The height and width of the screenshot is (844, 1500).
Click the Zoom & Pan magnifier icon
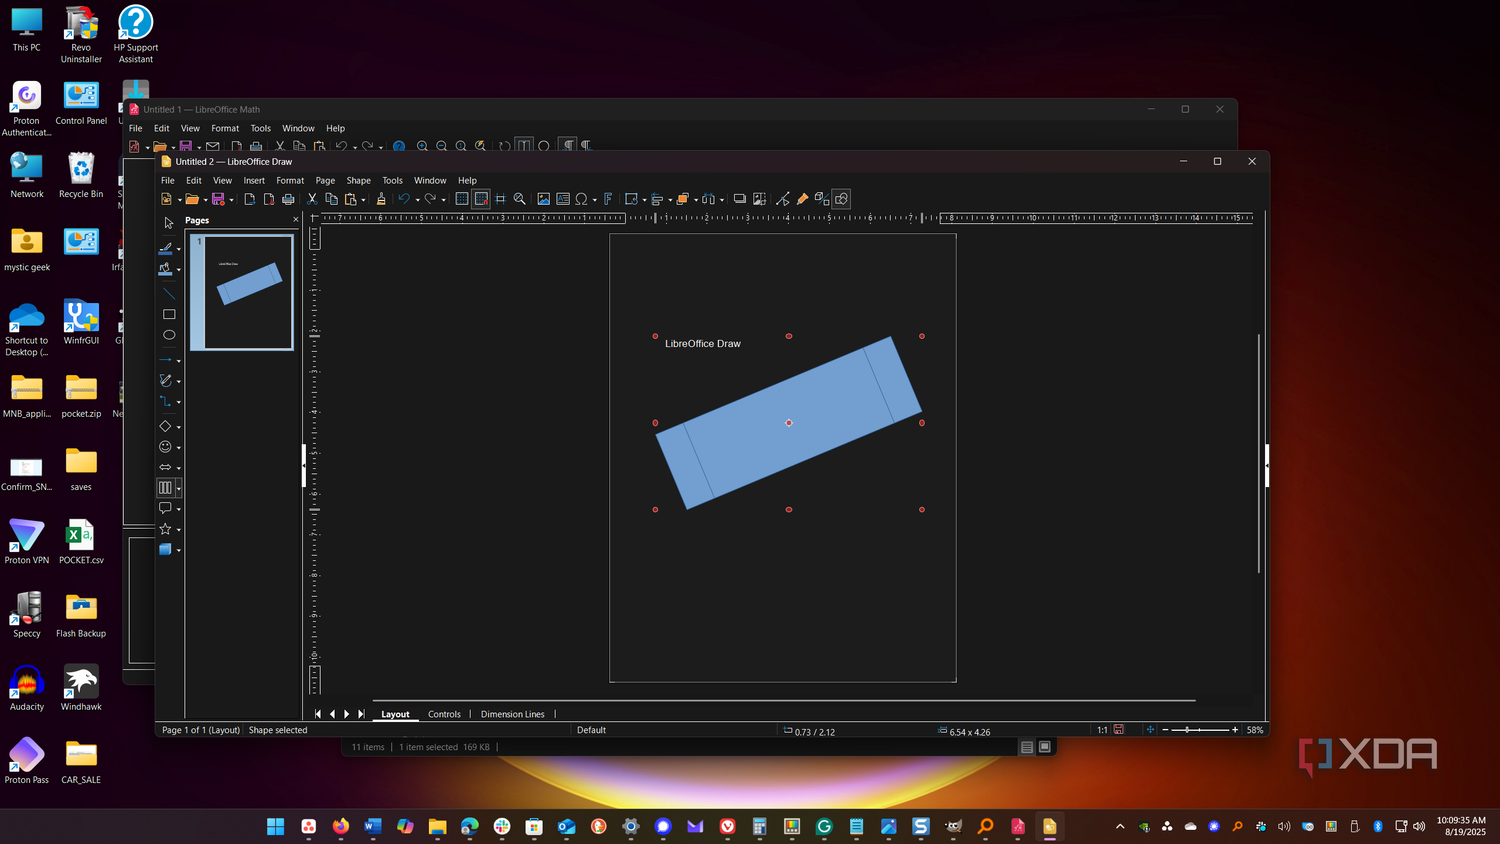coord(520,199)
